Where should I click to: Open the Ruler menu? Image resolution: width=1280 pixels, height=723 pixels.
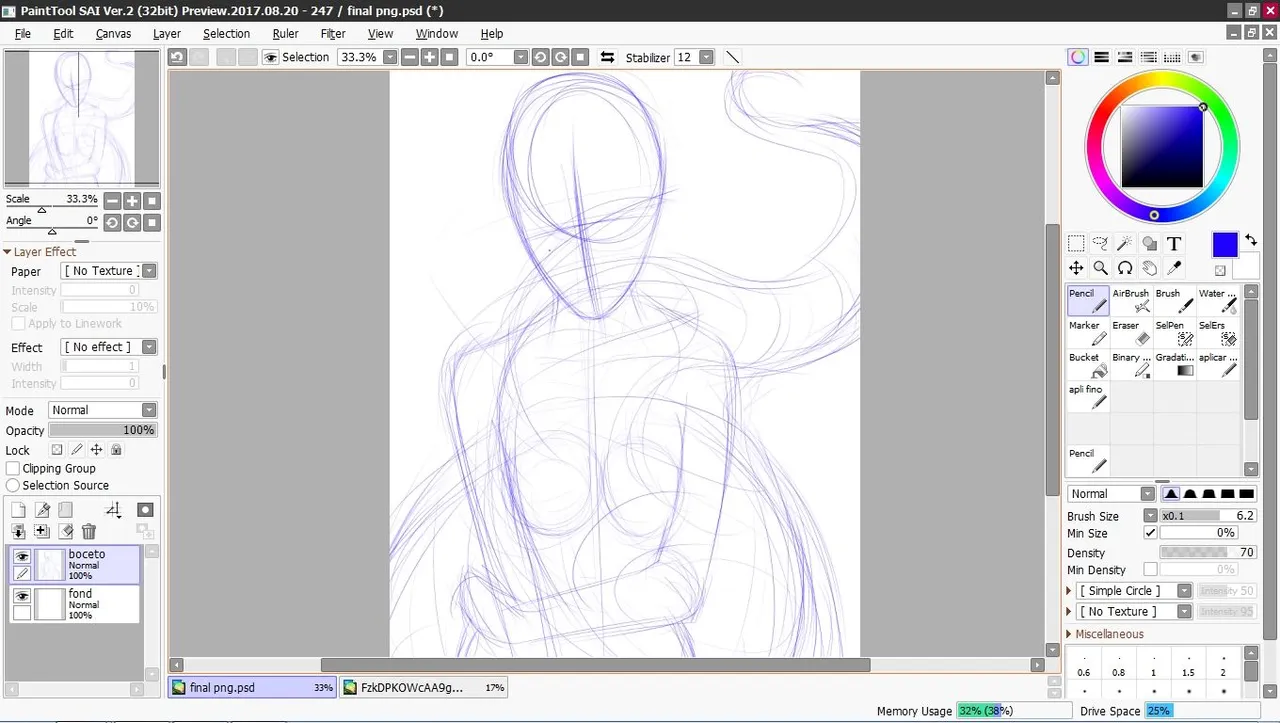coord(286,34)
